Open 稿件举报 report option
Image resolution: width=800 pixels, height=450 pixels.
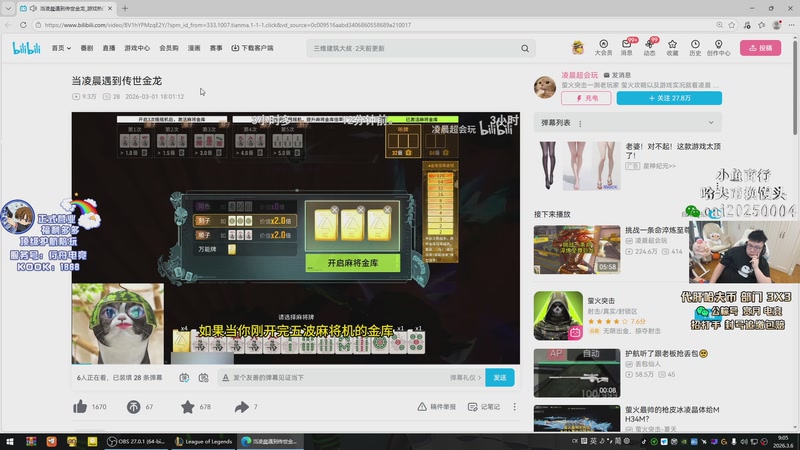click(437, 407)
